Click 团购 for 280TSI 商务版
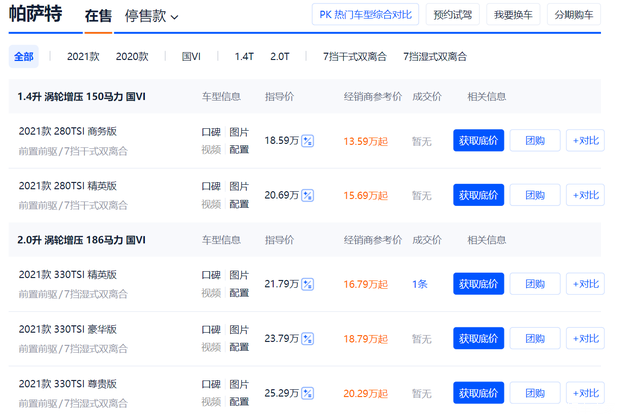This screenshot has height=419, width=620. [535, 140]
